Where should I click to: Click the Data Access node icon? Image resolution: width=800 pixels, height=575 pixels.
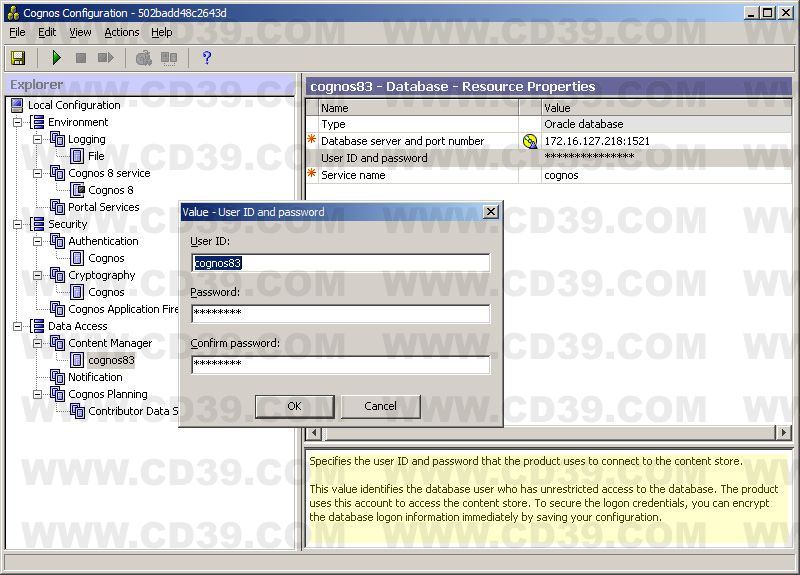[37, 327]
